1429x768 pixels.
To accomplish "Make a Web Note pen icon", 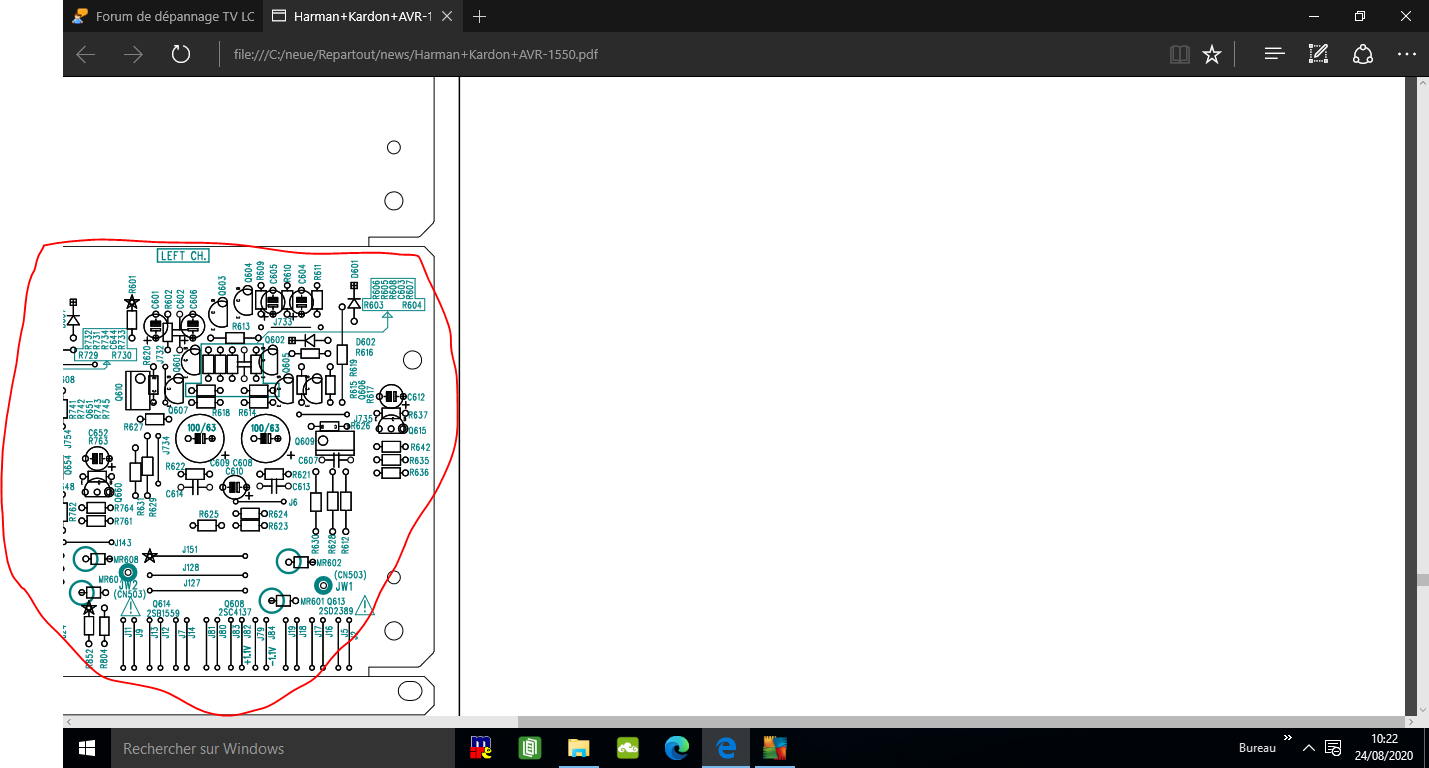I will (x=1318, y=54).
